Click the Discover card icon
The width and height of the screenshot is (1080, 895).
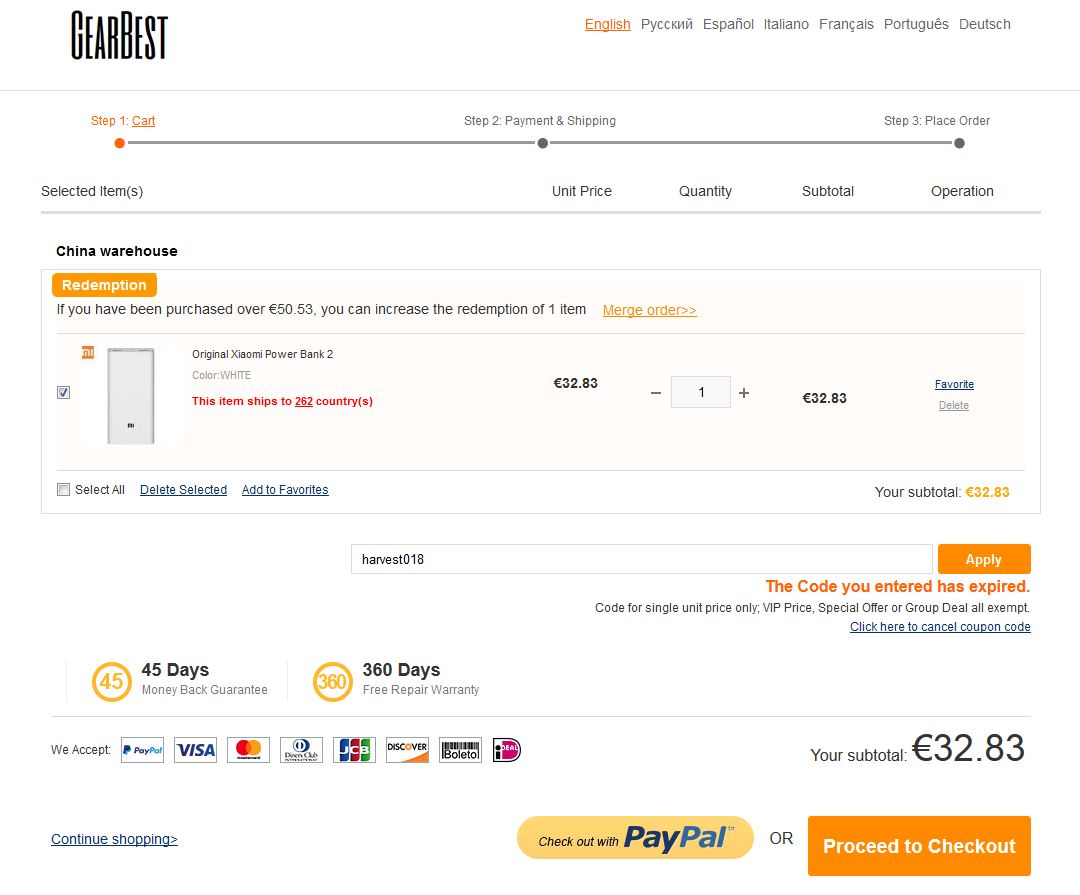point(407,750)
